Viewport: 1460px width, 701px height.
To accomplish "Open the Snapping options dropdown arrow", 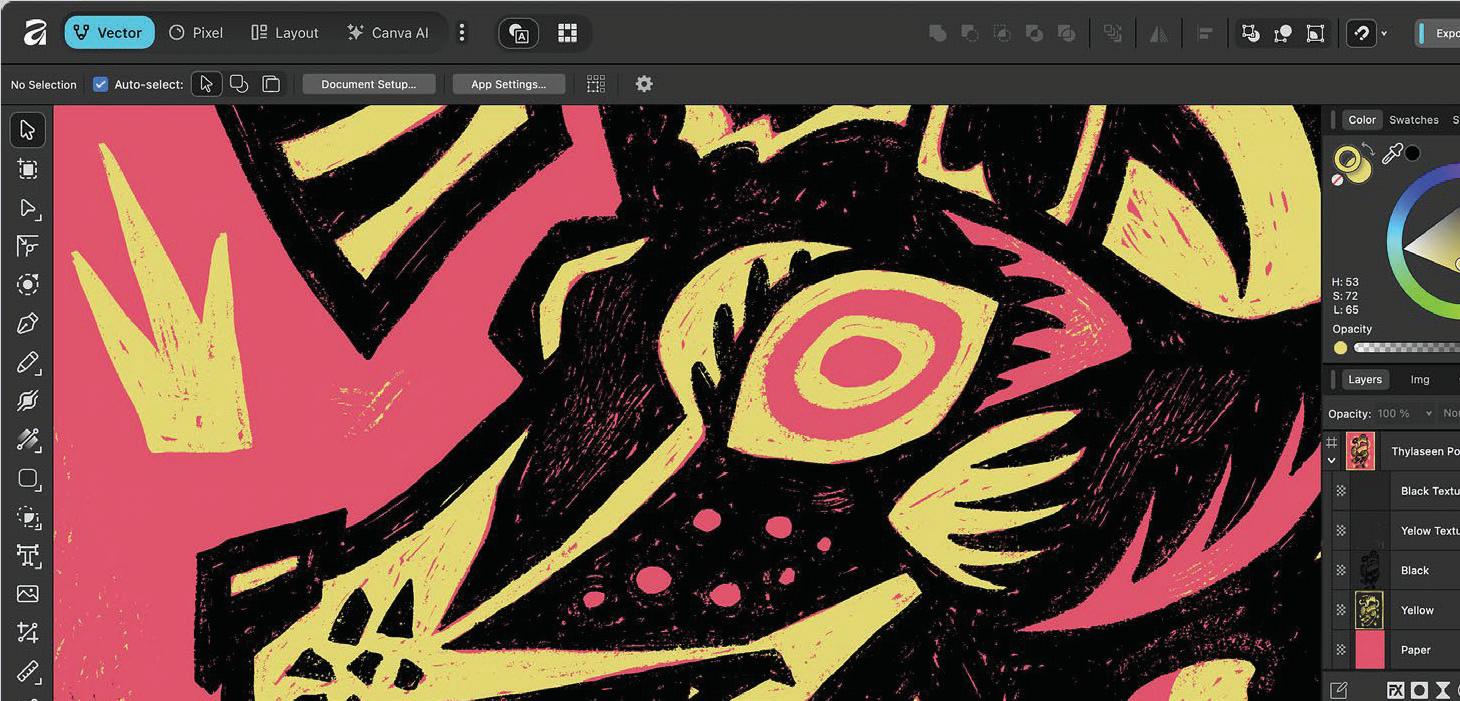I will [x=1384, y=34].
